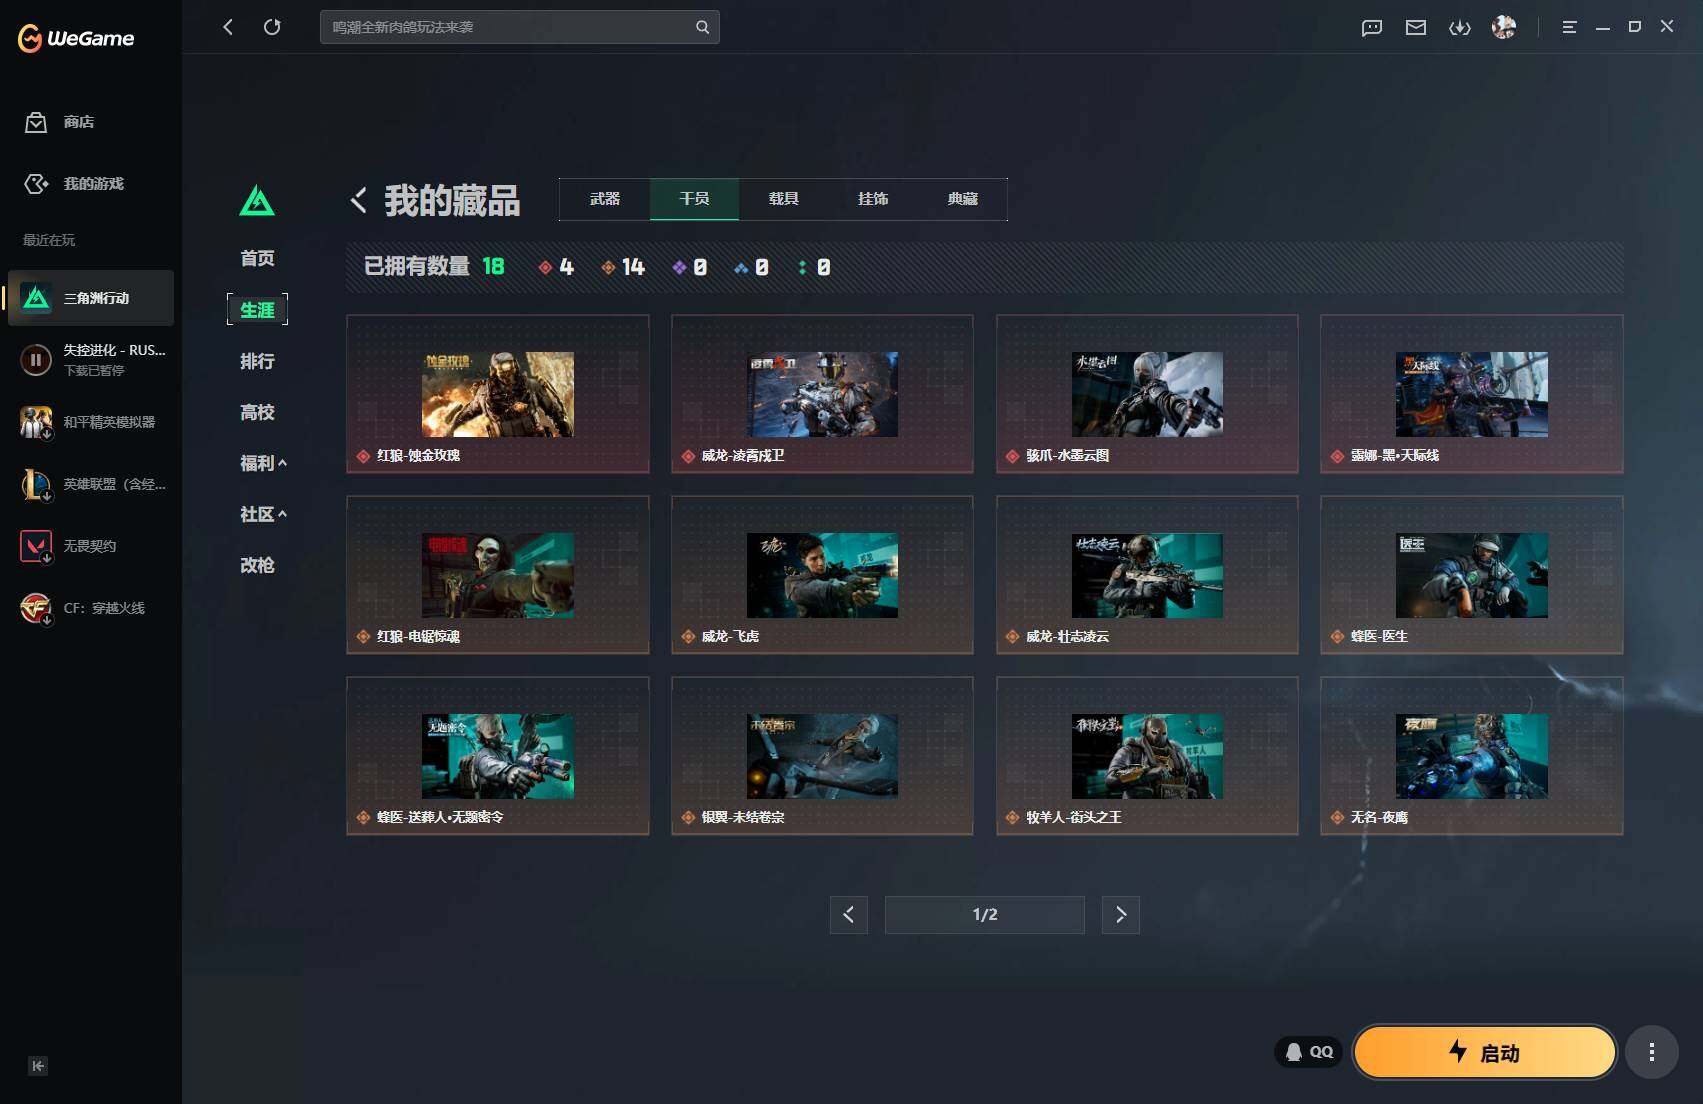Open the 威龙-壮志凌云 operator card
1703x1104 pixels.
[x=1147, y=575]
